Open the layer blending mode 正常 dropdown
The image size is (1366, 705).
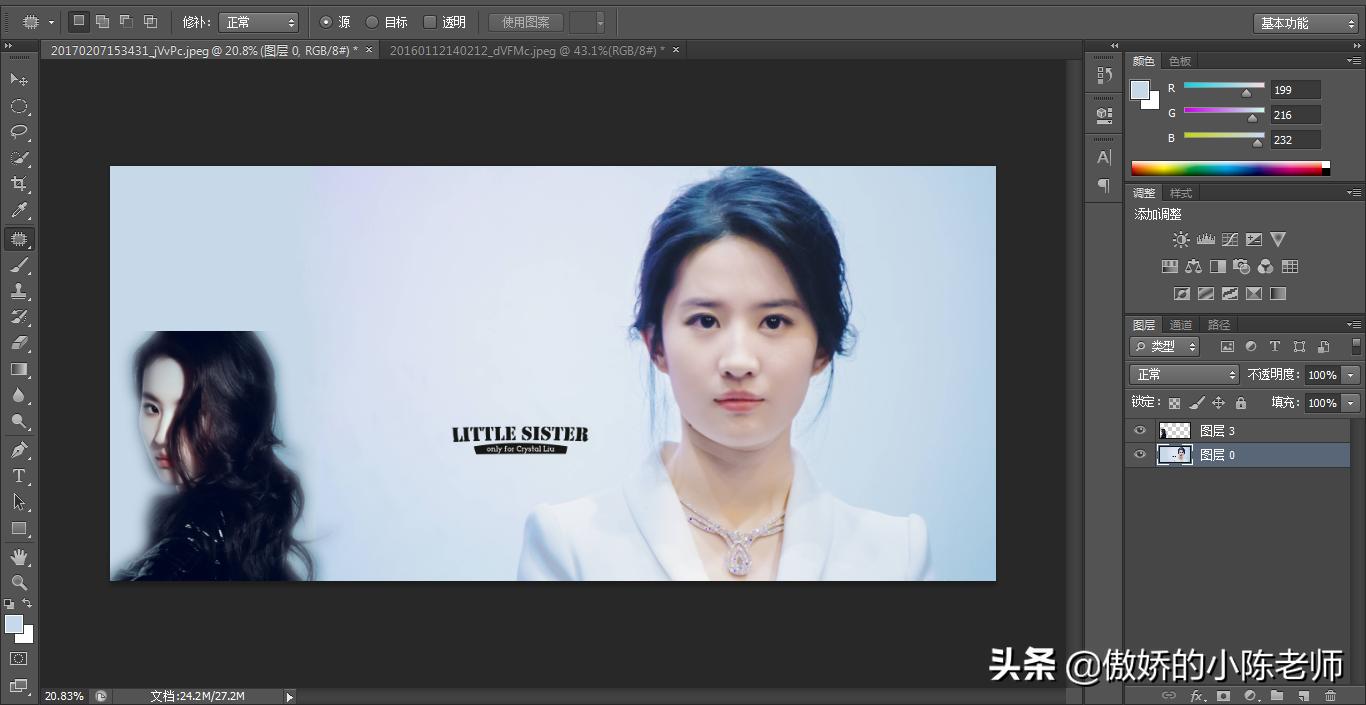(x=1184, y=374)
